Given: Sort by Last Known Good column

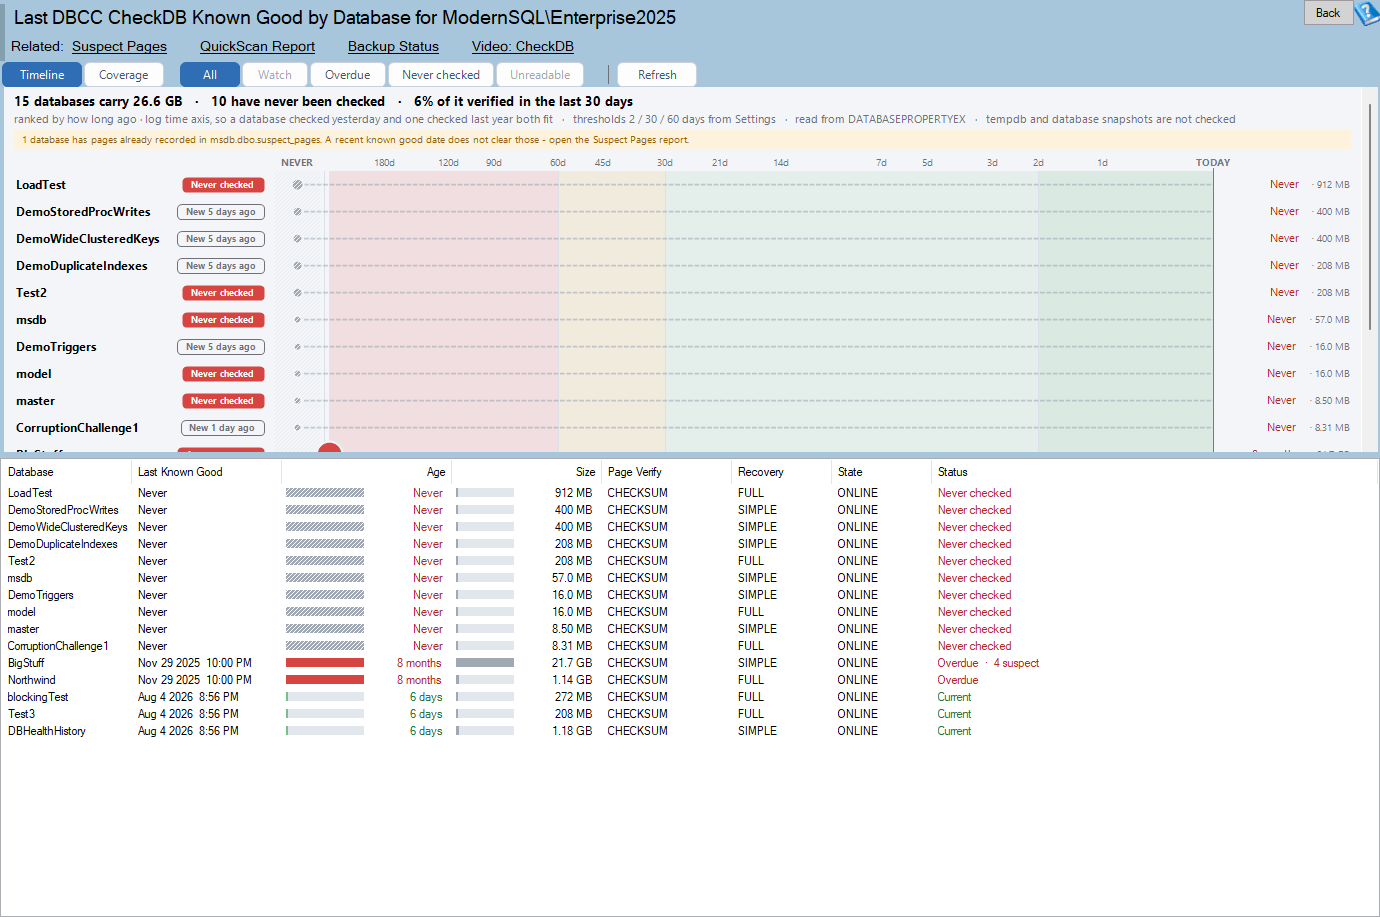Looking at the screenshot, I should point(206,472).
